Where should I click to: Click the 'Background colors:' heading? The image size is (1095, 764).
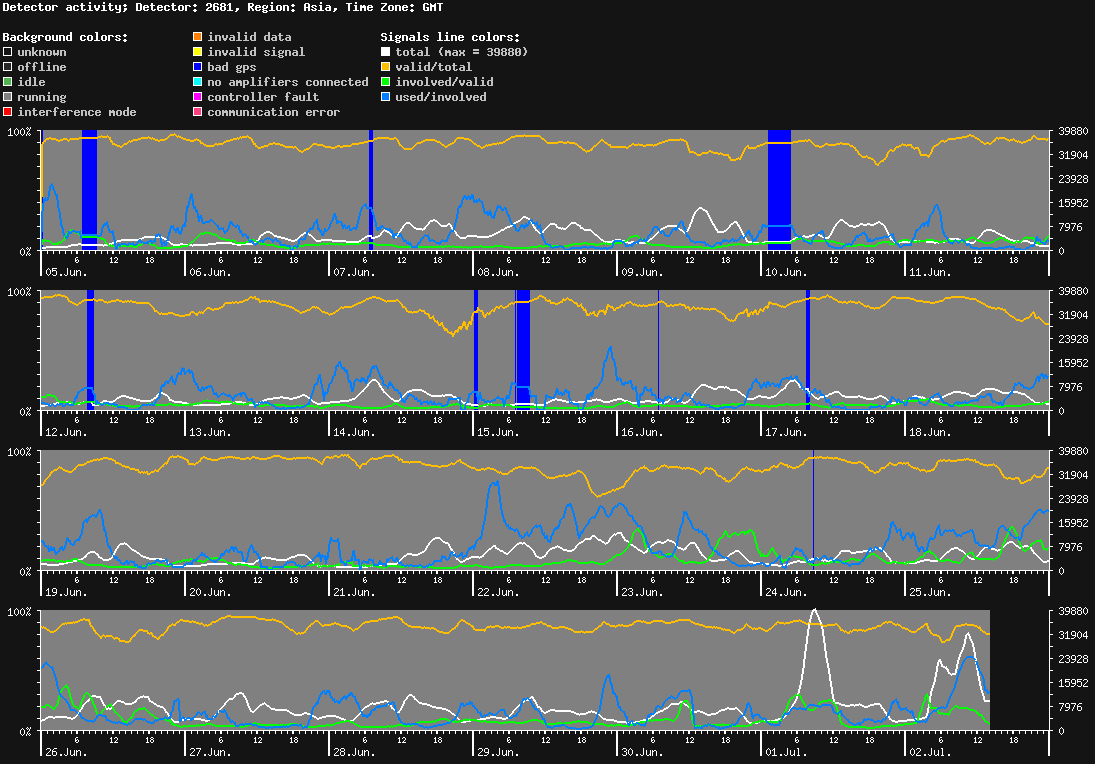tap(66, 37)
